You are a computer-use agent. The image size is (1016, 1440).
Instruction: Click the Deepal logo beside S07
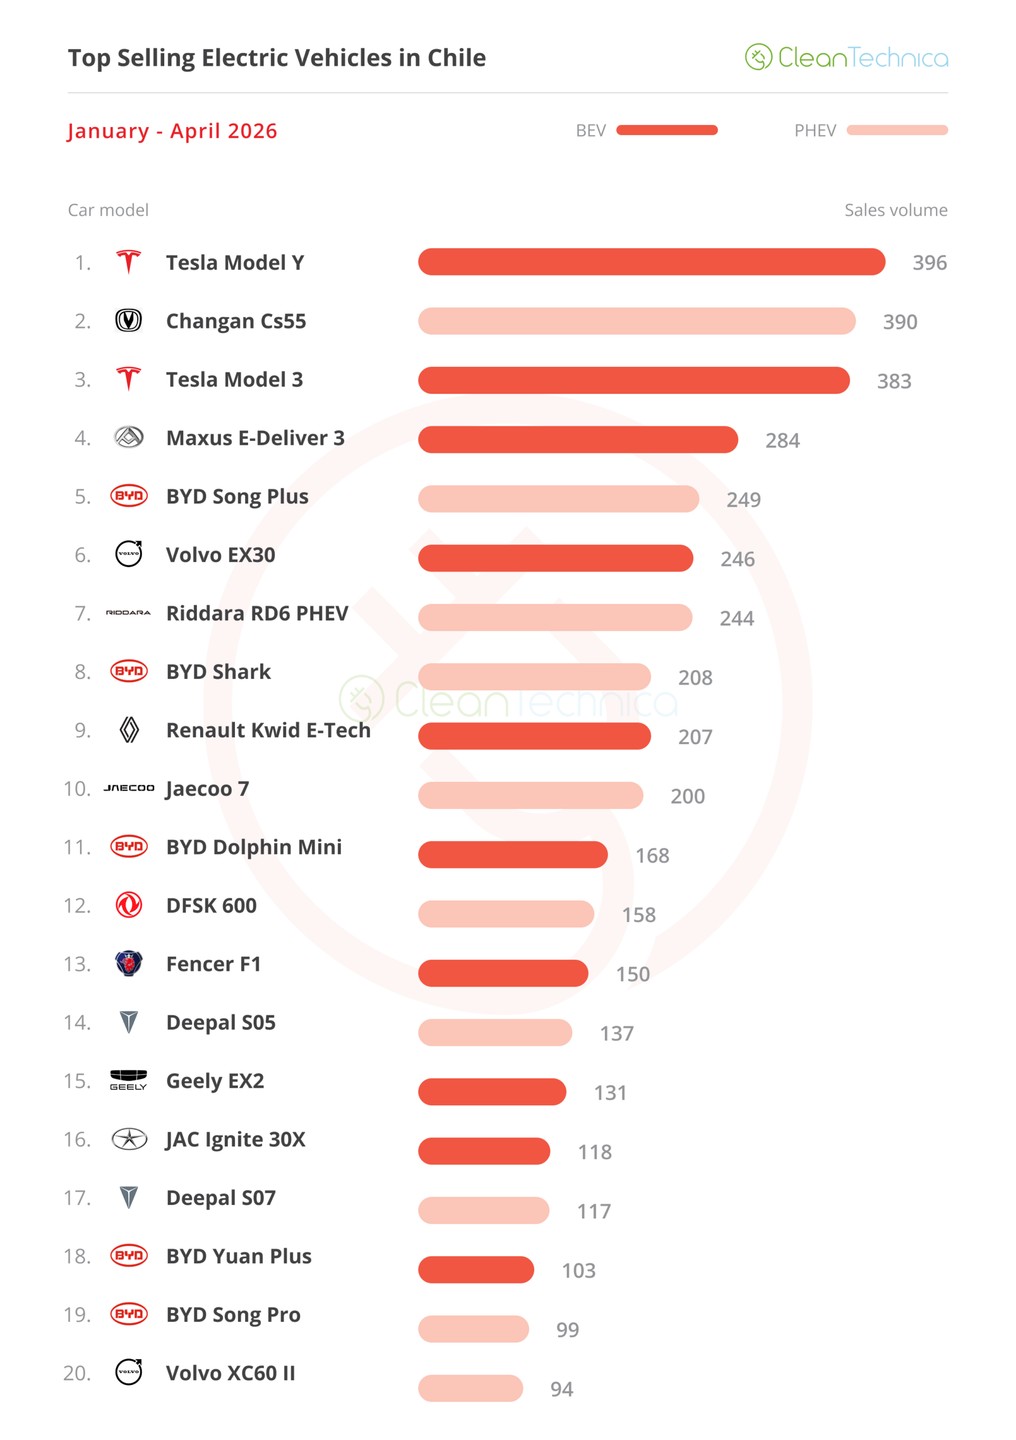click(128, 1196)
